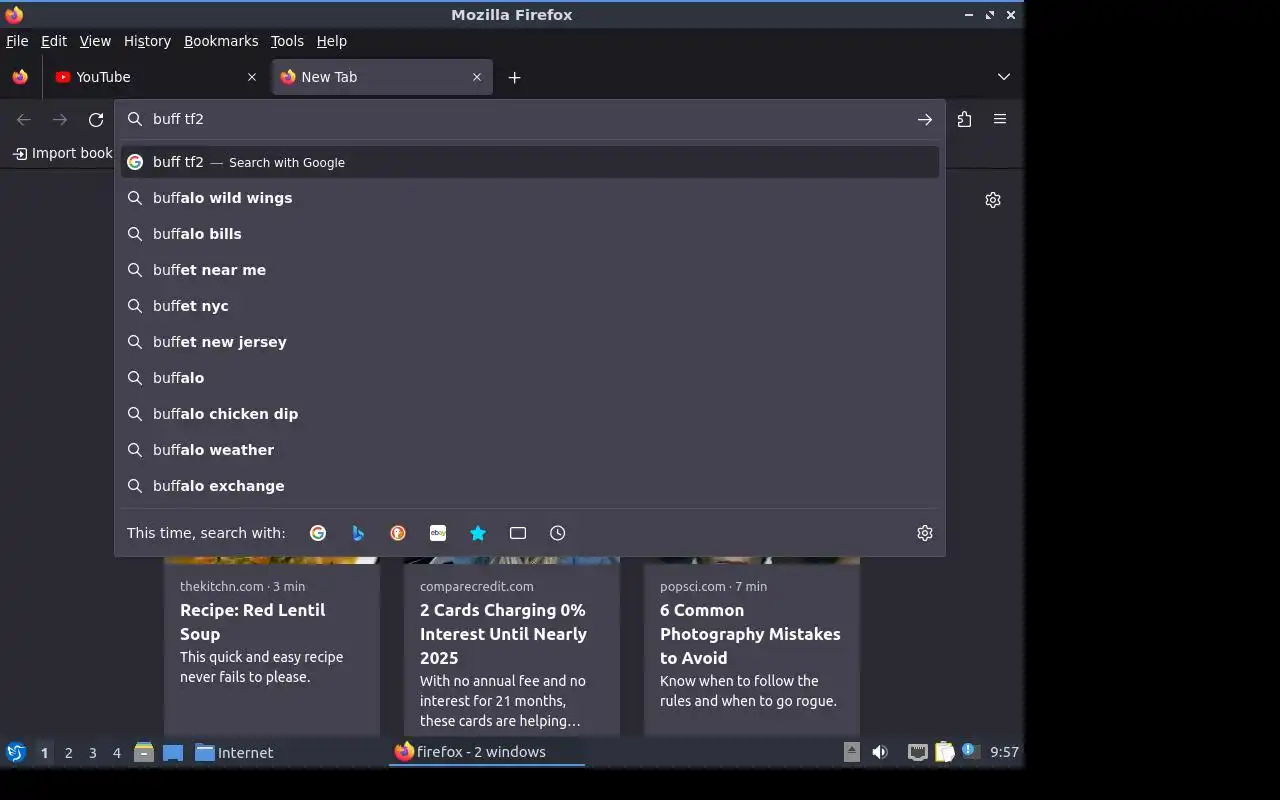Click the show desktop taskbar icon
The height and width of the screenshot is (800, 1280).
(x=173, y=752)
